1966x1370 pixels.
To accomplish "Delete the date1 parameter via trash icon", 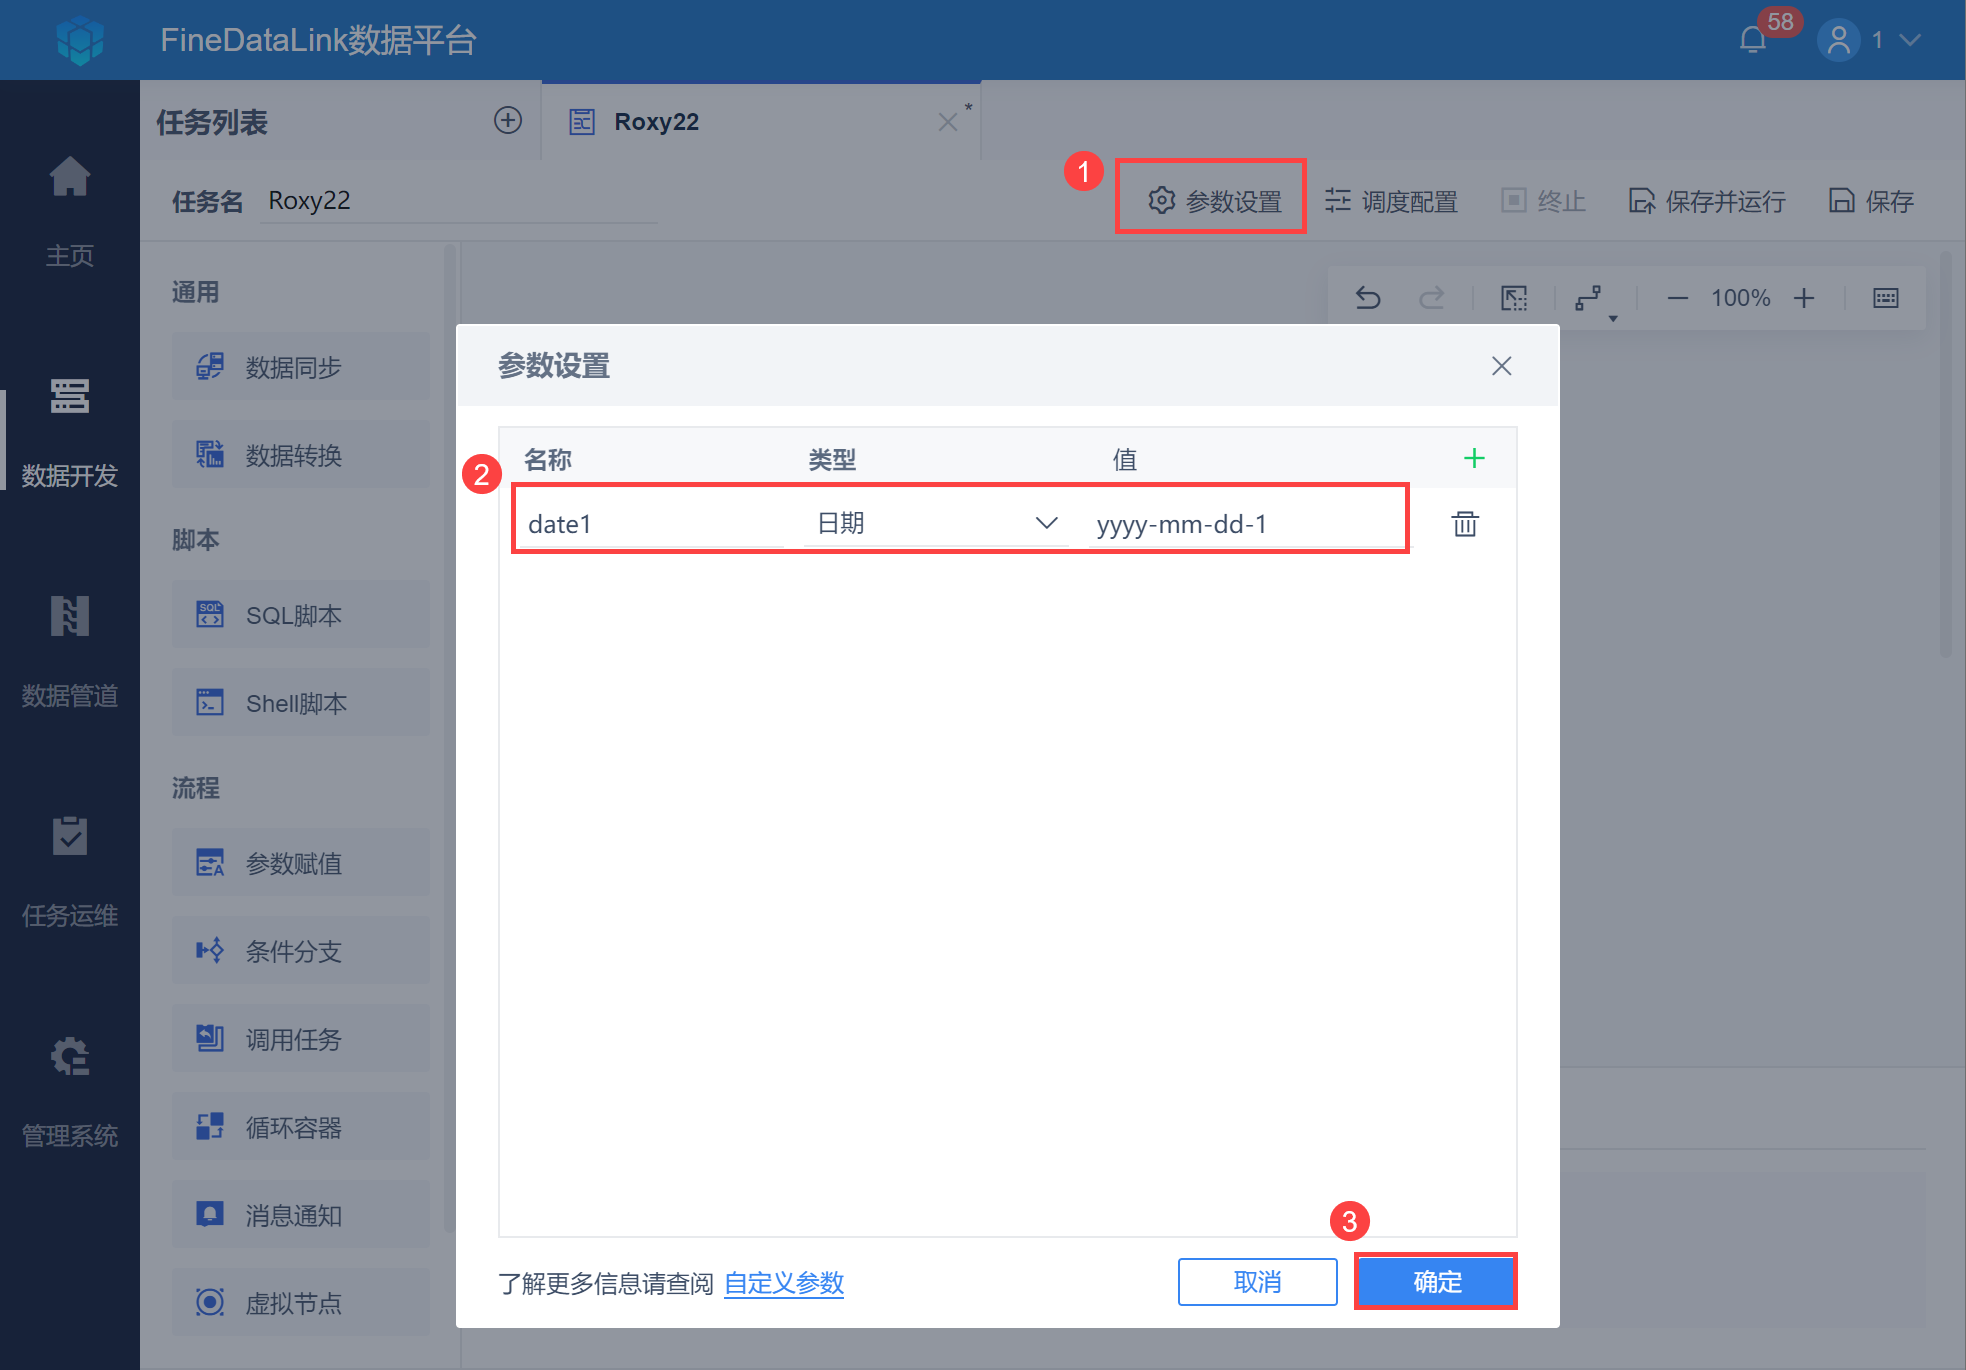I will pyautogui.click(x=1465, y=523).
